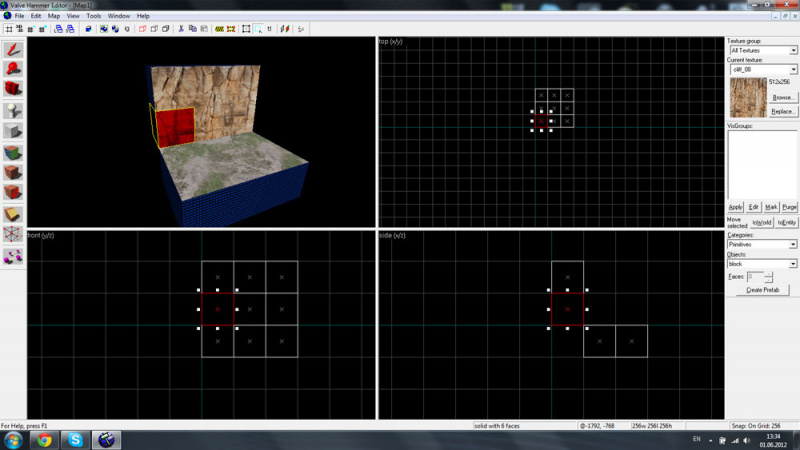The width and height of the screenshot is (800, 450).
Task: Toggle the 3D grid display
Action: pos(19,29)
